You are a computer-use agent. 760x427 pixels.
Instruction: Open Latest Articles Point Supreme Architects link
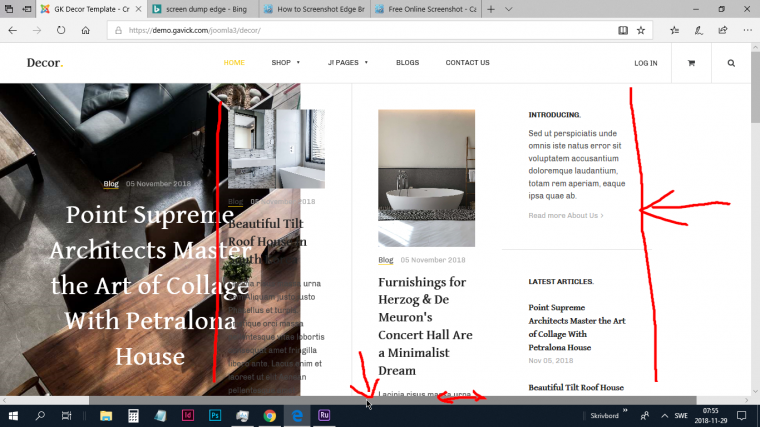pos(577,327)
